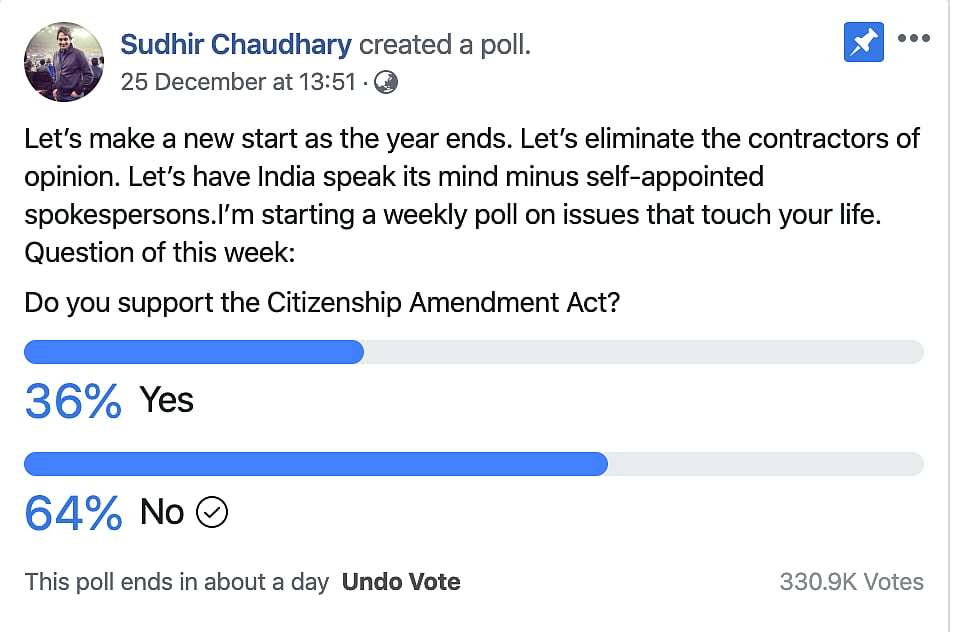Click the 36% result percentage
This screenshot has height=632, width=956.
tap(73, 401)
